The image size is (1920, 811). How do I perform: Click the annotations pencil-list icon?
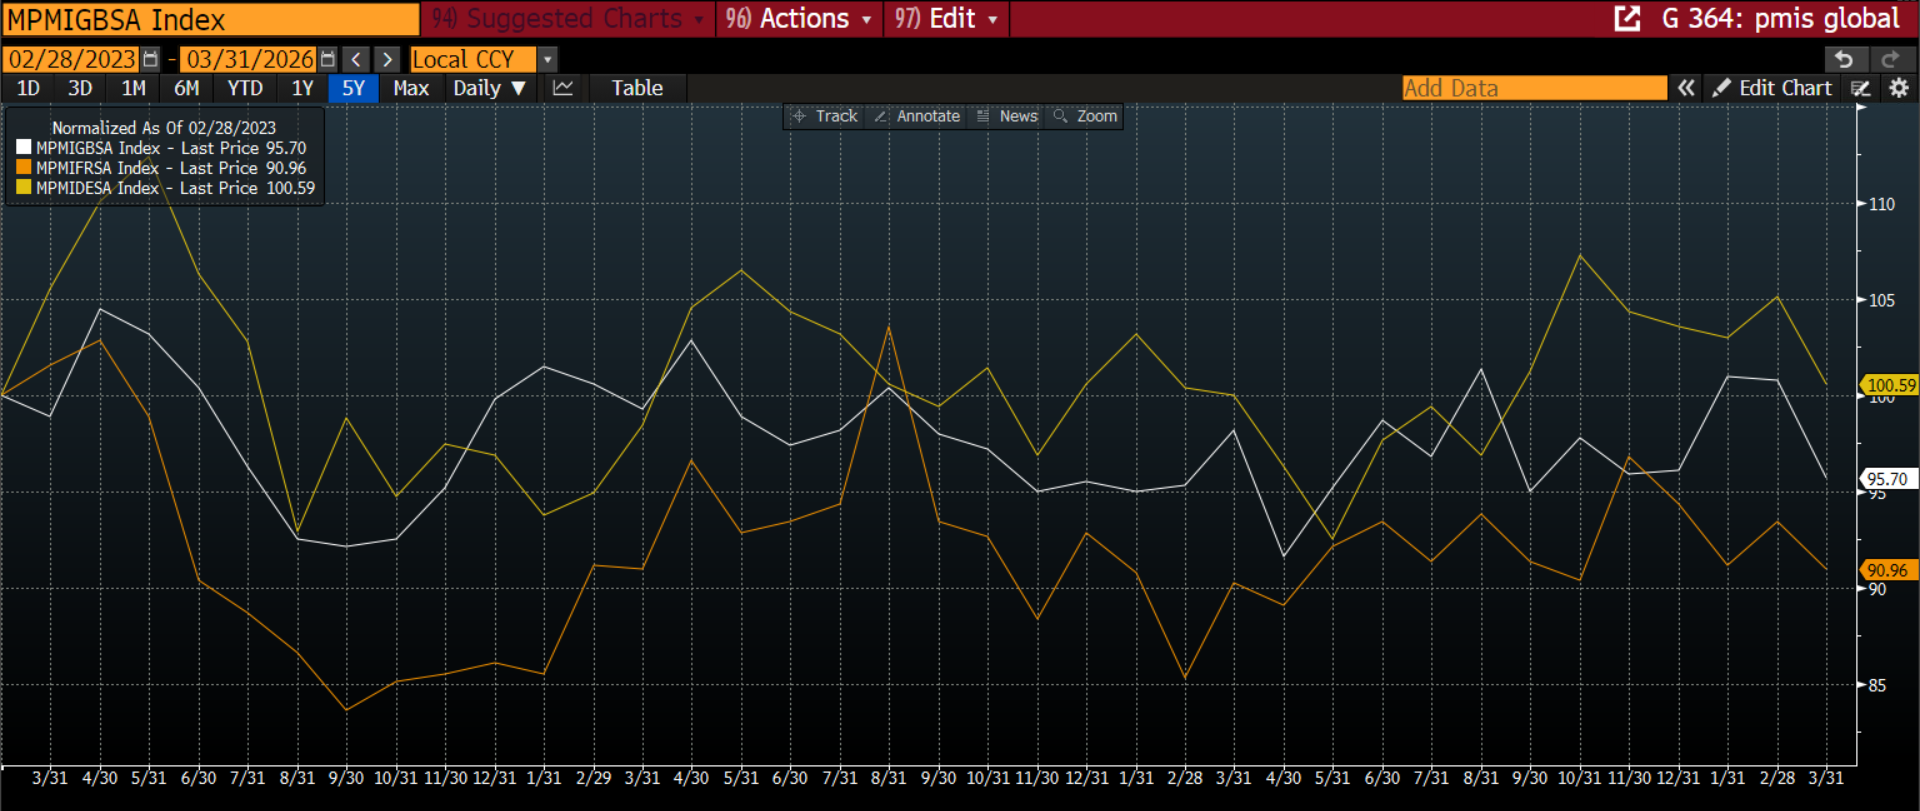coord(1860,88)
